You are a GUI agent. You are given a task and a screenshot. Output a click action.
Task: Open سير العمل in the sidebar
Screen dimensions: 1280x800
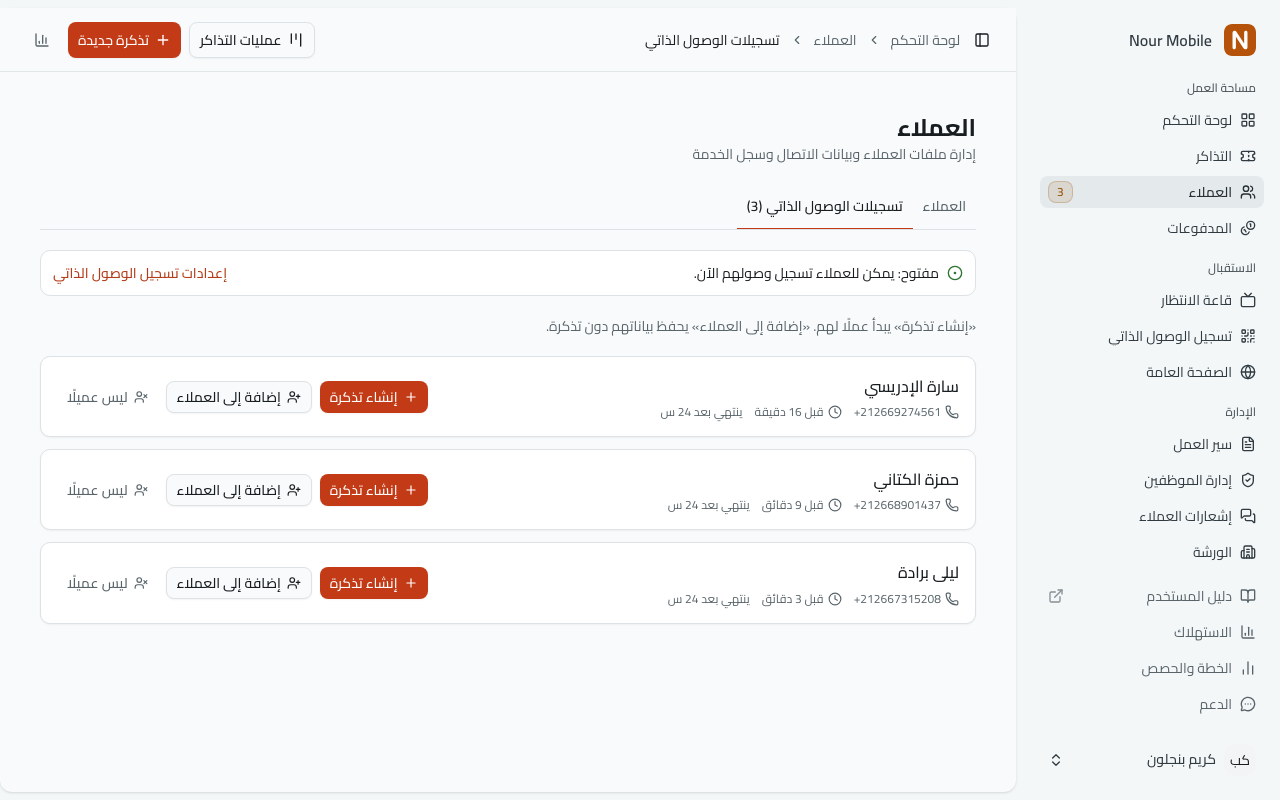(x=1152, y=444)
